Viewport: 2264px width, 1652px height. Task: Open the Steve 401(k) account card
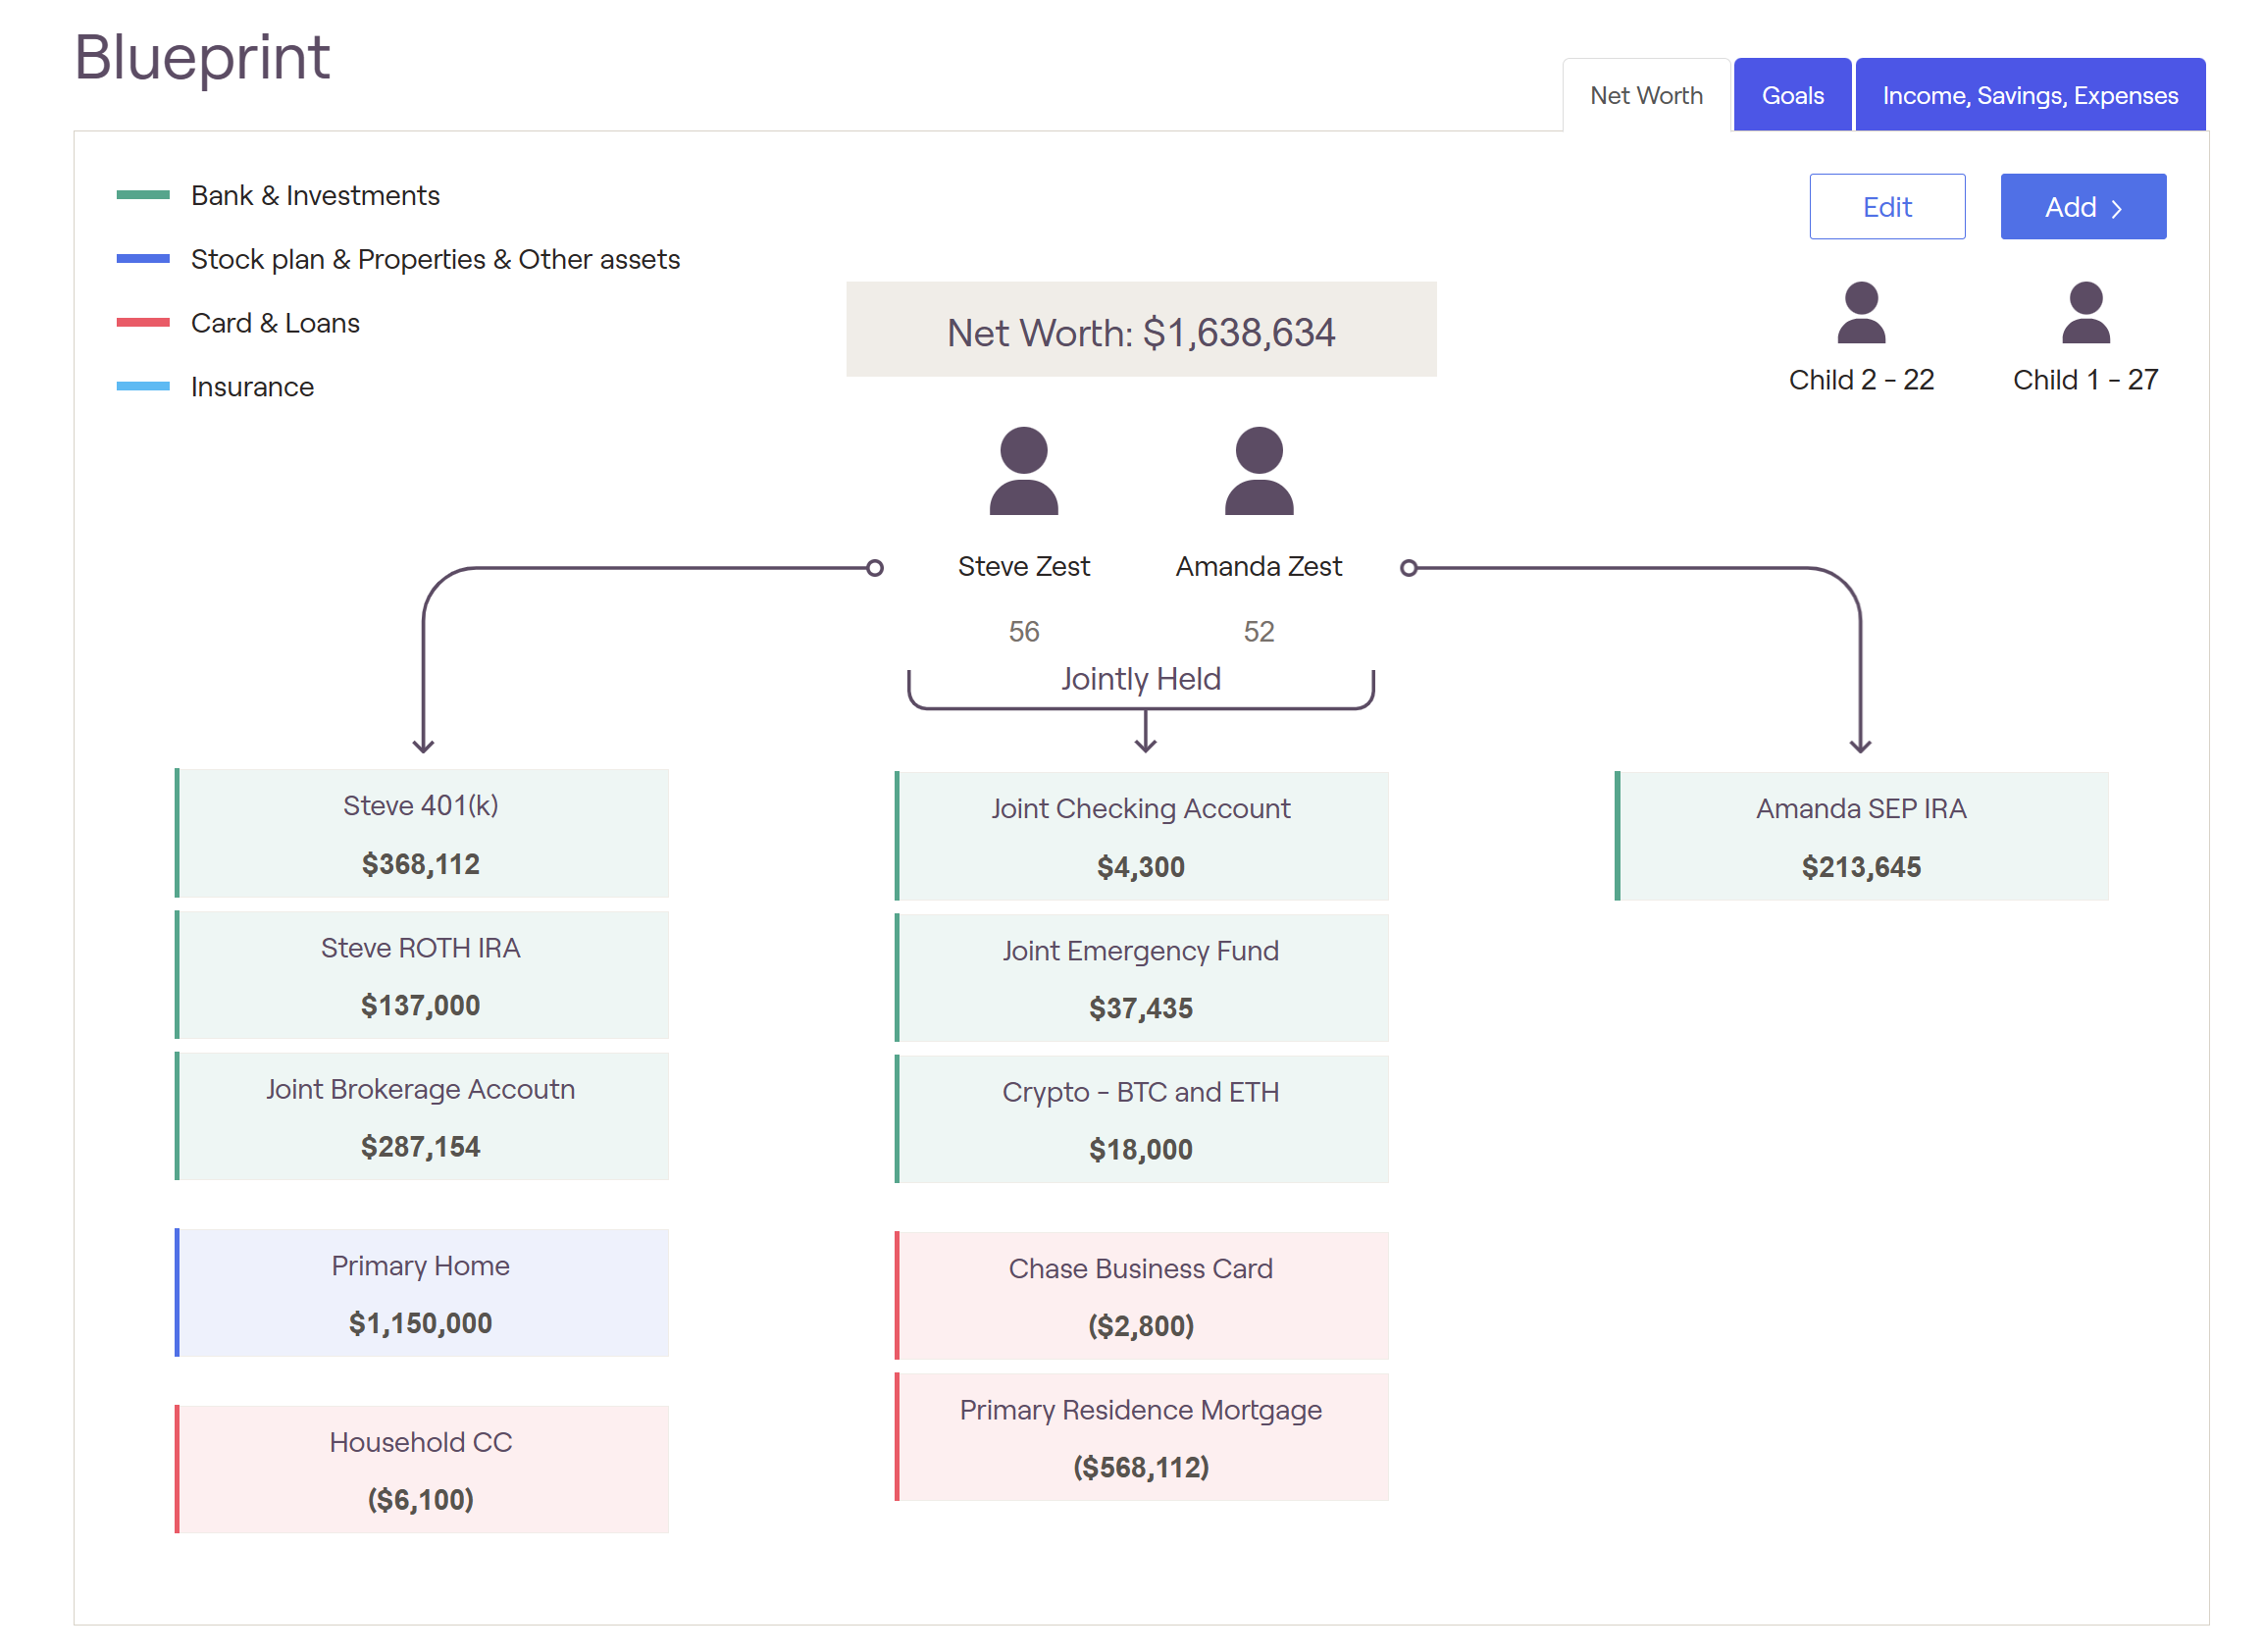click(x=421, y=833)
